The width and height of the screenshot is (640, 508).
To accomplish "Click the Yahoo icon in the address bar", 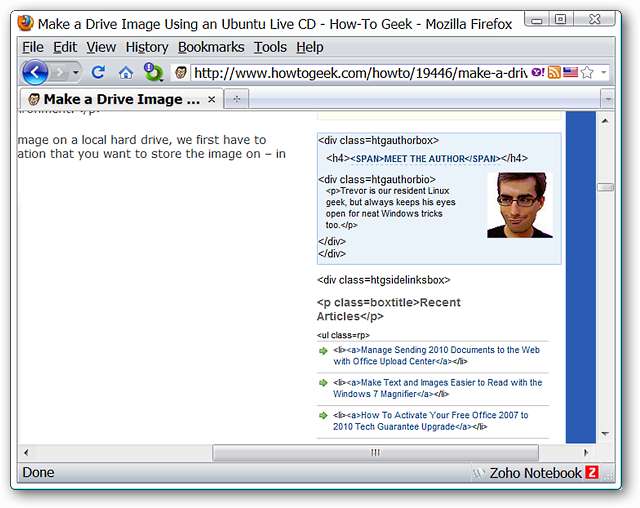I will pos(537,72).
